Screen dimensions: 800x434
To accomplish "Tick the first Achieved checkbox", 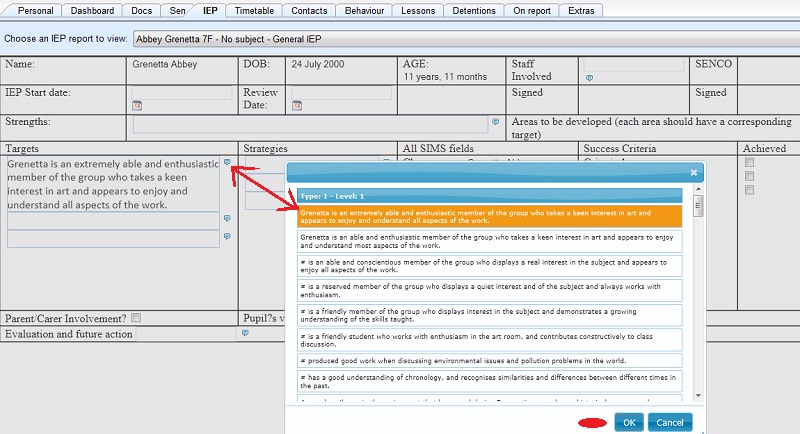I will [748, 162].
